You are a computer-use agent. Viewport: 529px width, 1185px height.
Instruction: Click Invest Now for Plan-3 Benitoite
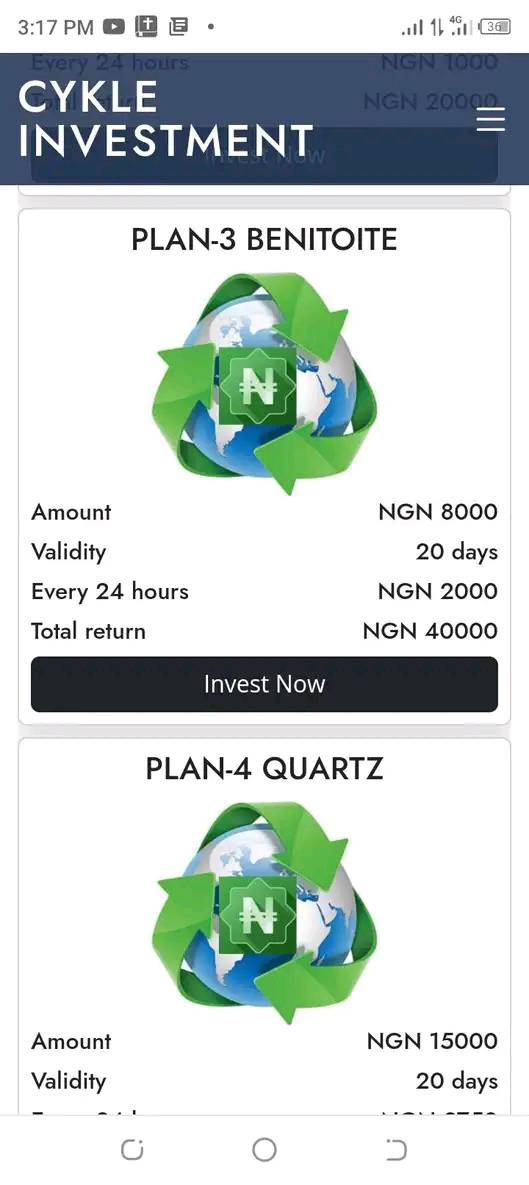click(x=264, y=684)
